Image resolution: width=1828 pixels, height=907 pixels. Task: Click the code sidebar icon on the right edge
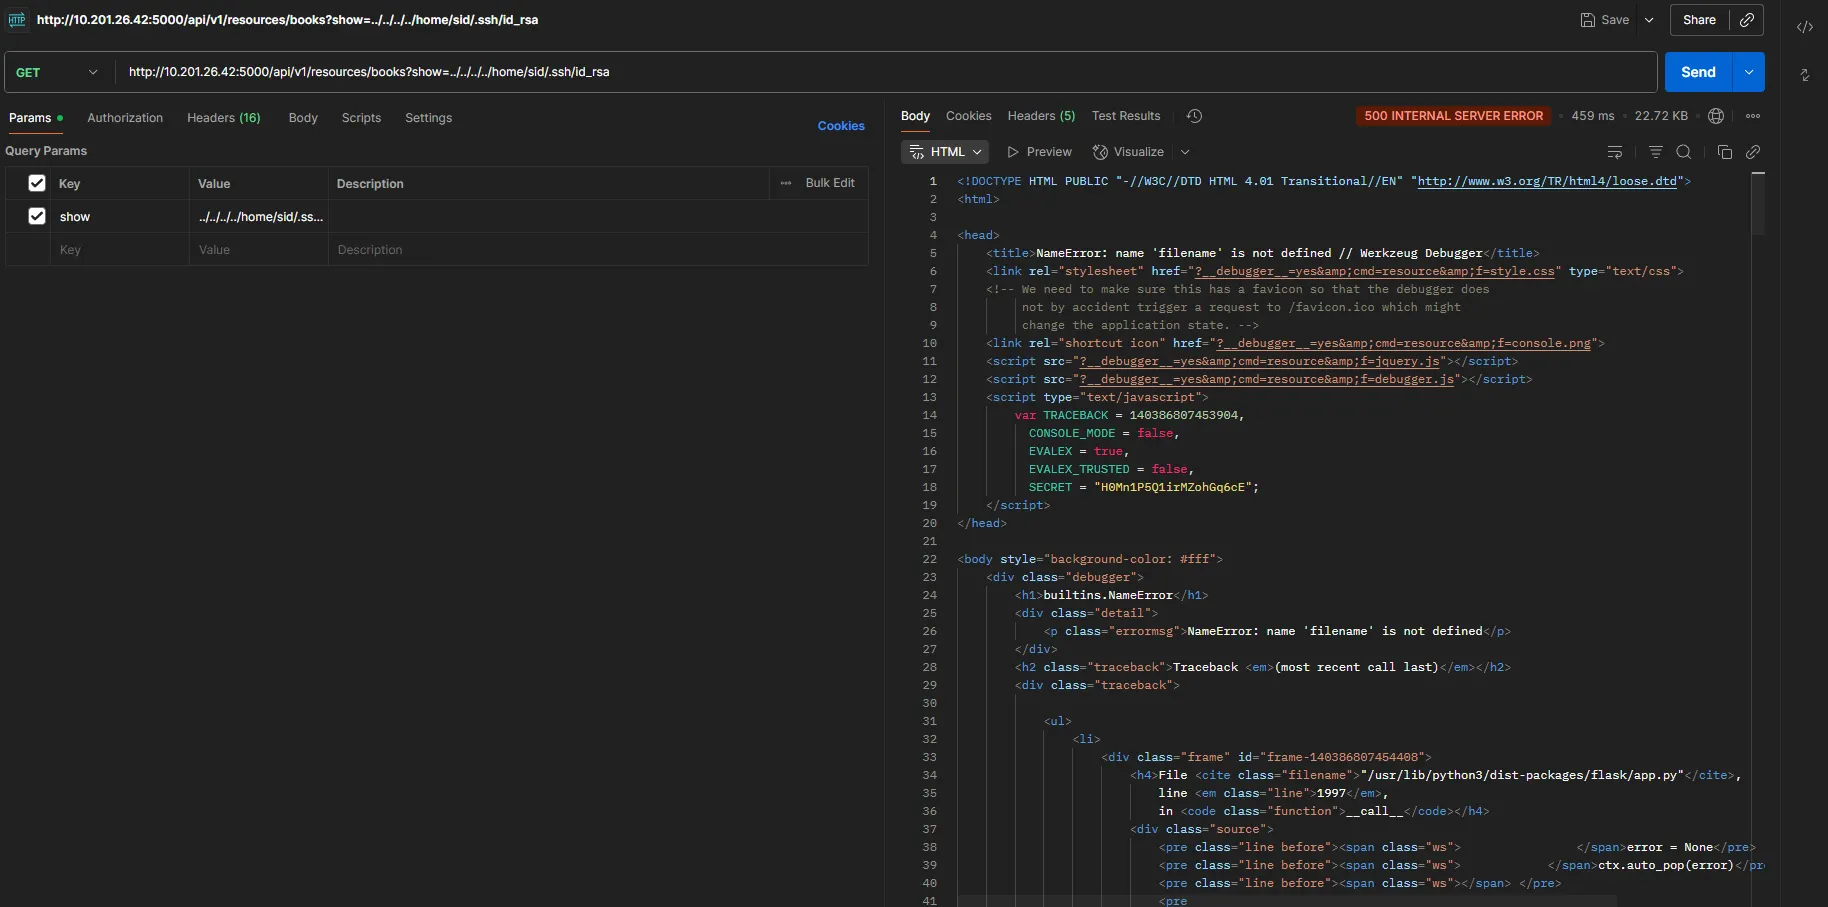pyautogui.click(x=1805, y=27)
